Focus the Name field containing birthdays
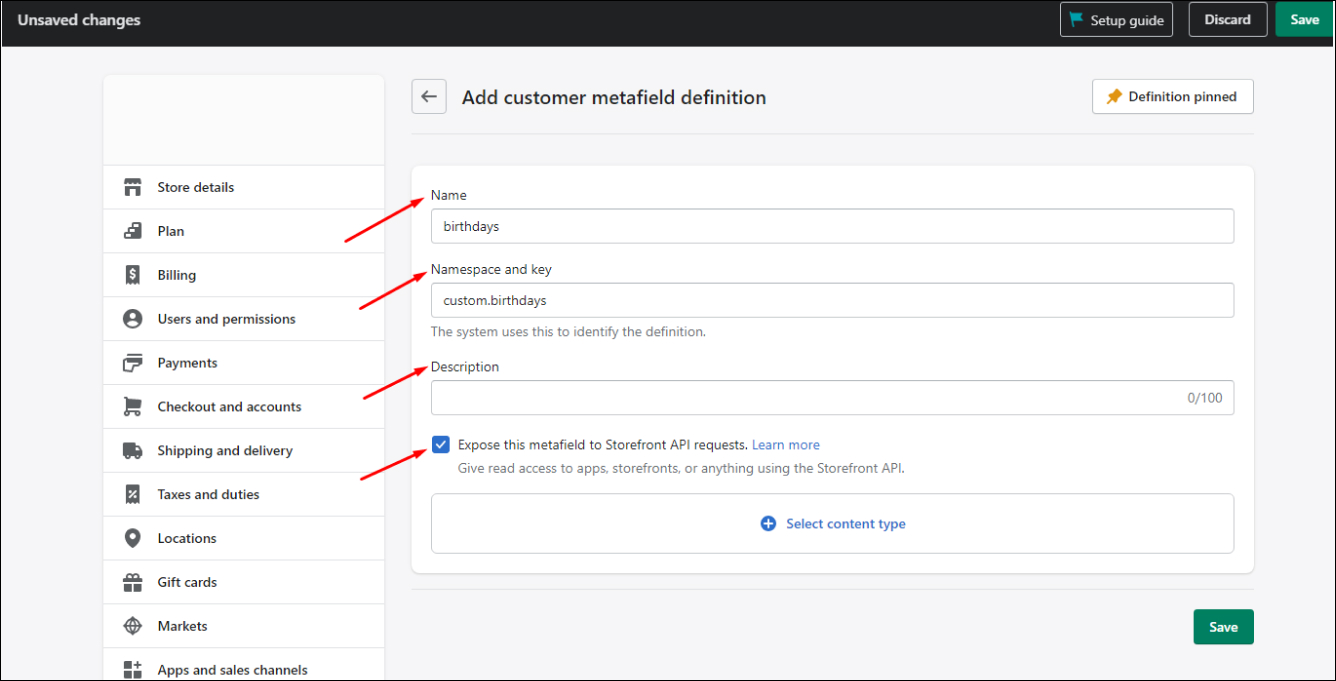 832,226
